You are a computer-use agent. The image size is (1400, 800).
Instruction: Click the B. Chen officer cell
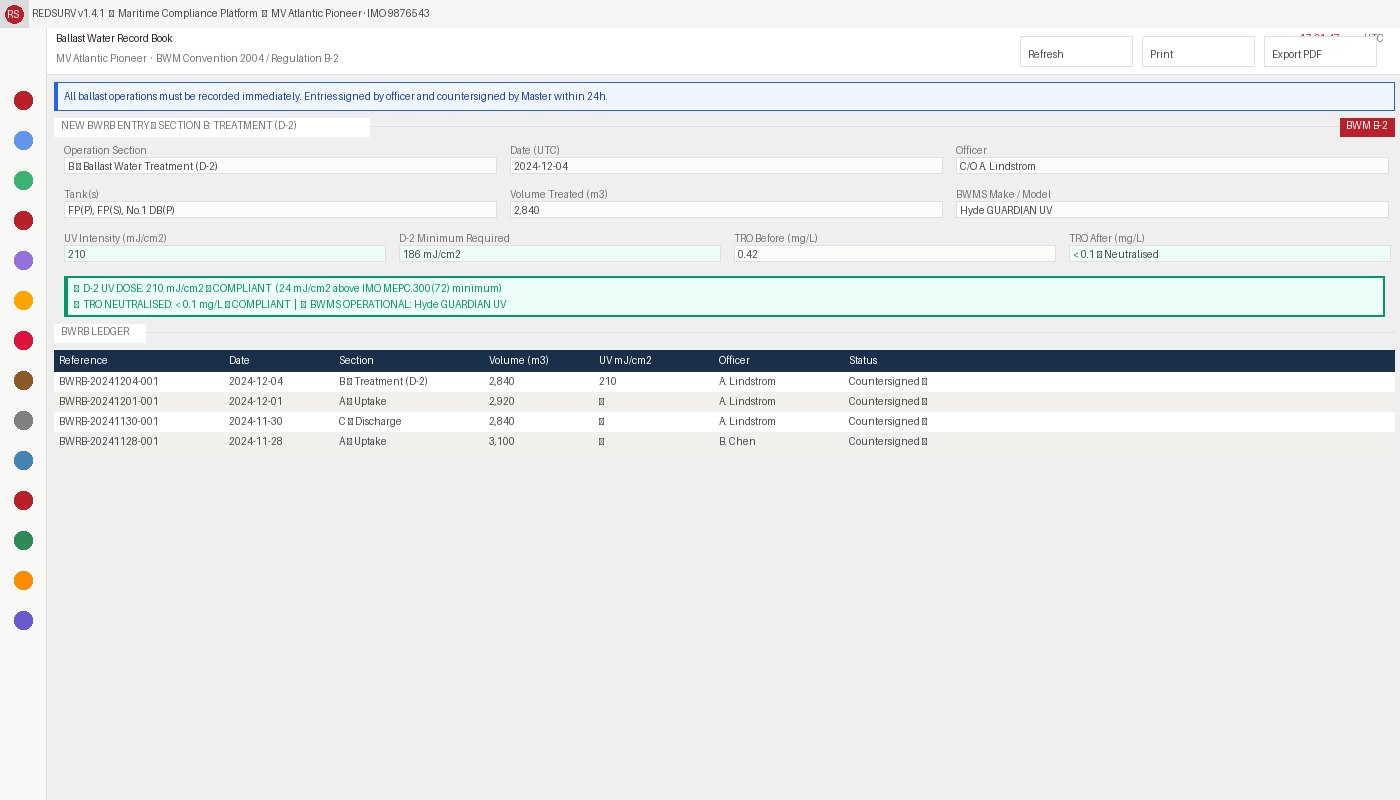coord(737,442)
